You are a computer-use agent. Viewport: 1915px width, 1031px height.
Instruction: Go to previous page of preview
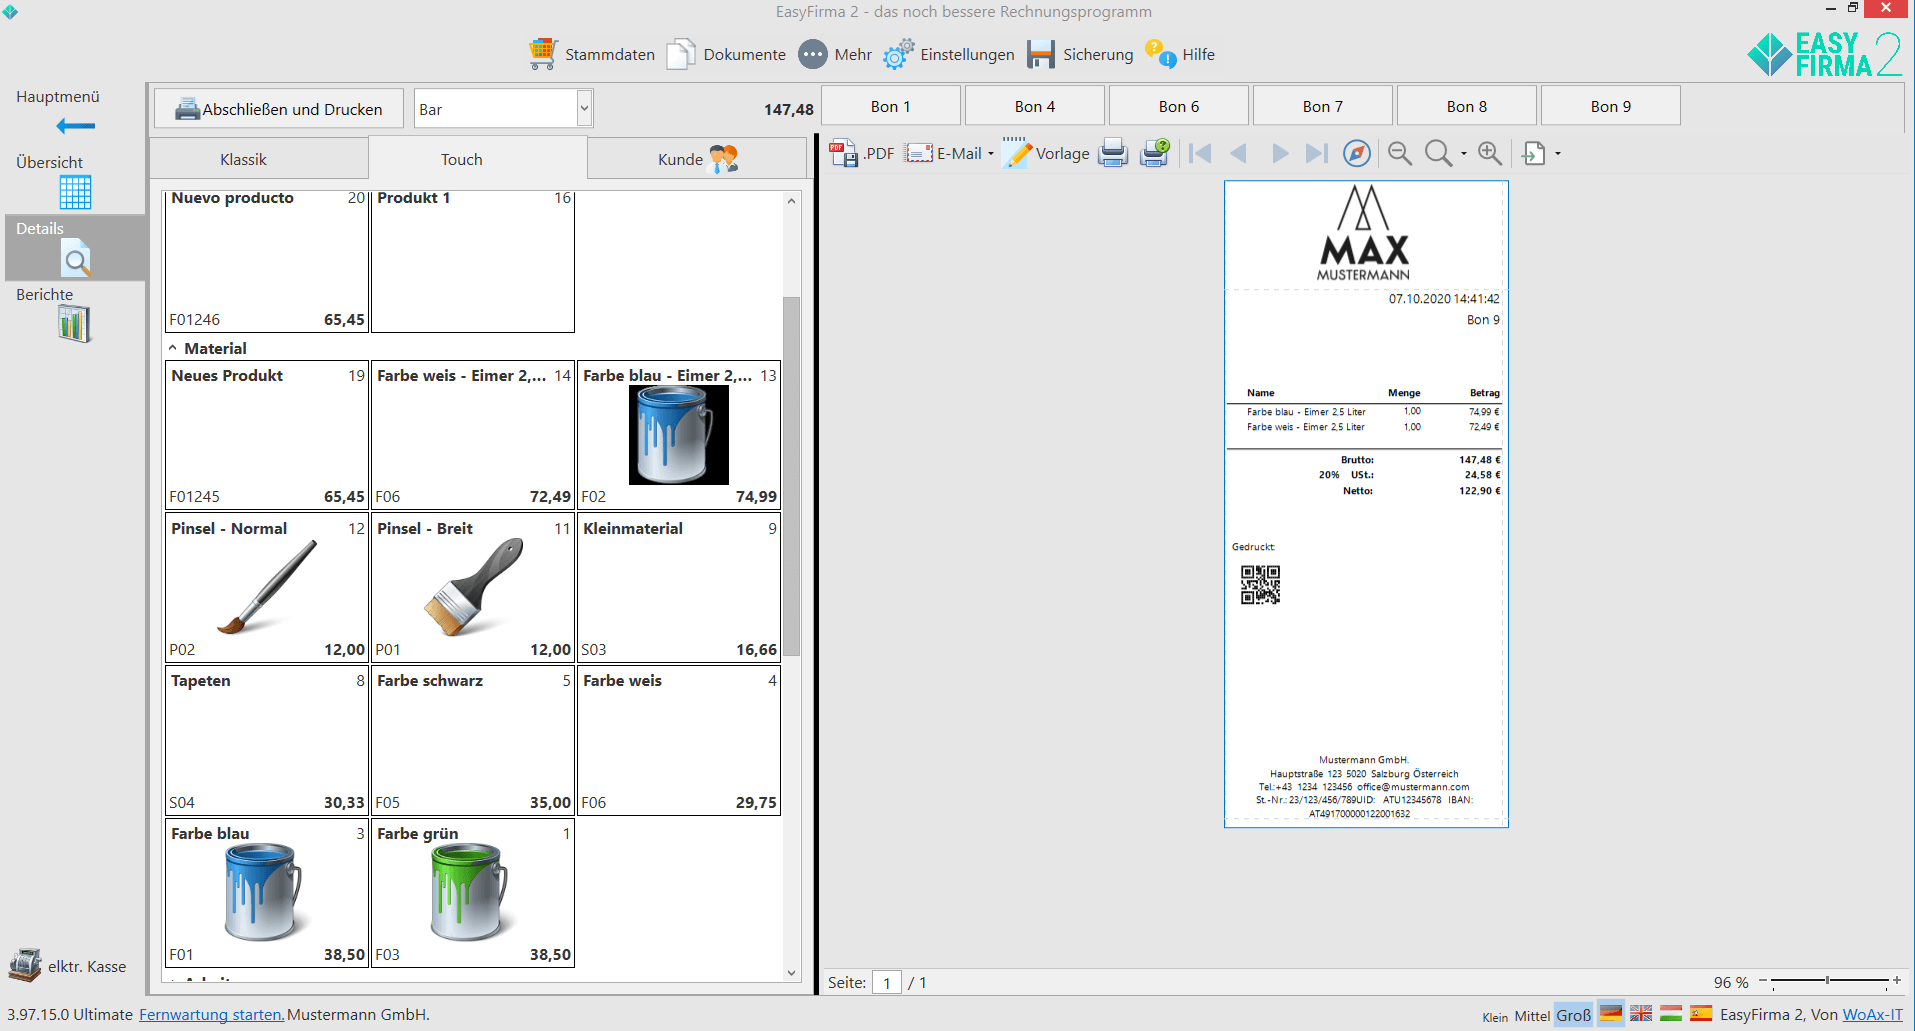click(1238, 153)
